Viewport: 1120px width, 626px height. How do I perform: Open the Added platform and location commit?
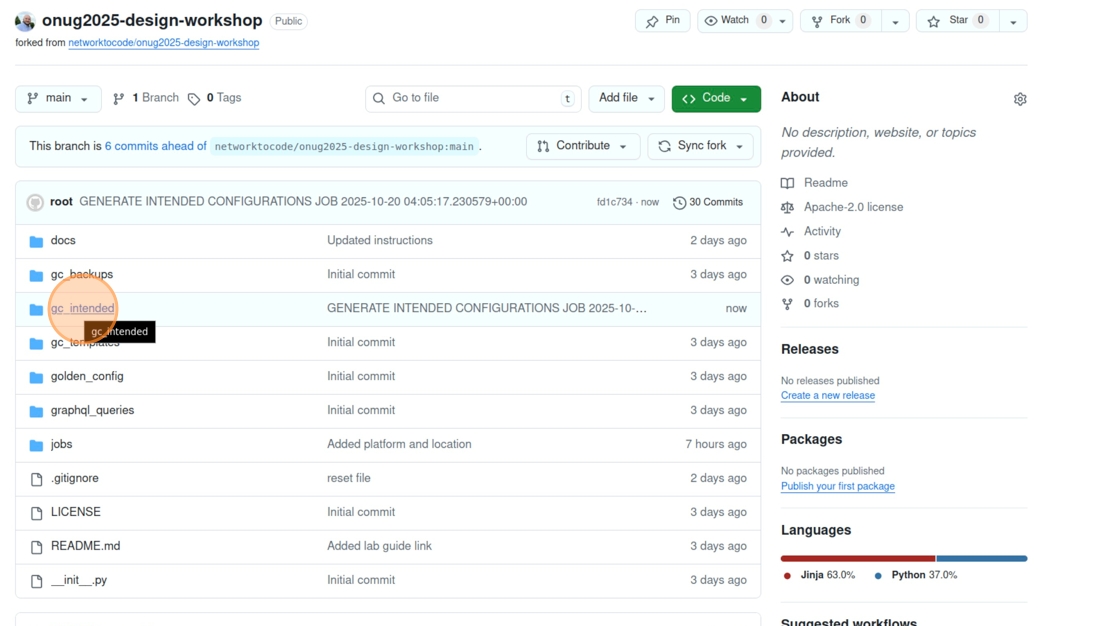399,444
